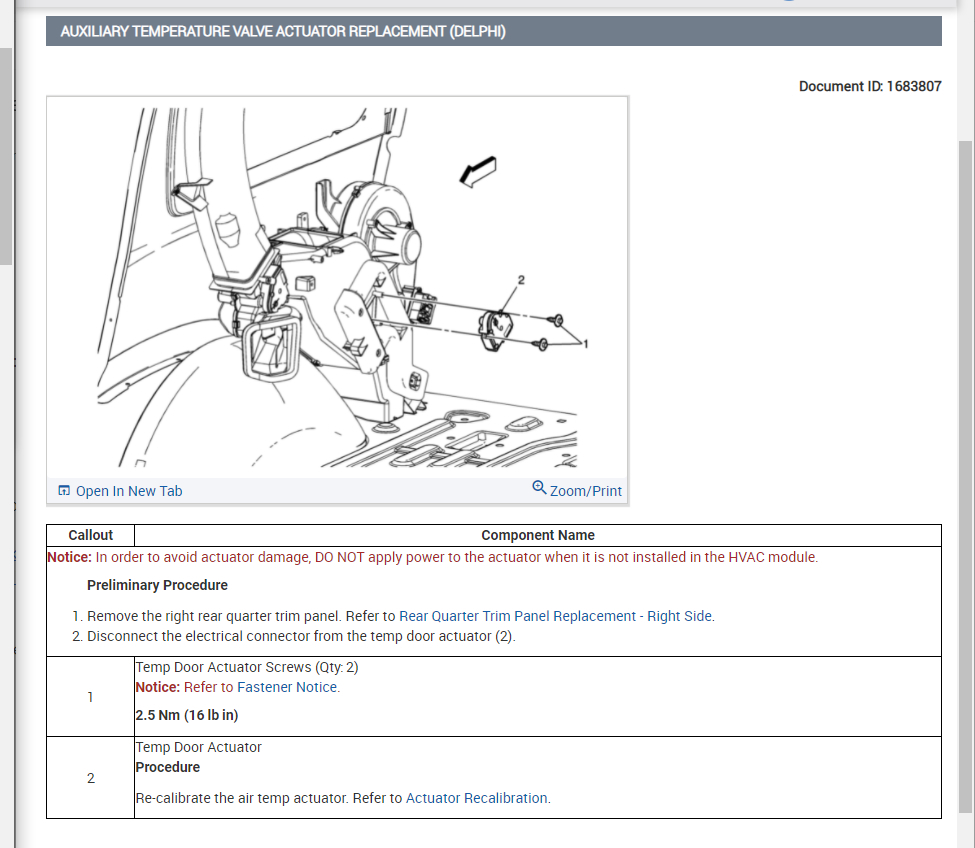Click the Zoom/Print magnifier icon

coord(539,488)
